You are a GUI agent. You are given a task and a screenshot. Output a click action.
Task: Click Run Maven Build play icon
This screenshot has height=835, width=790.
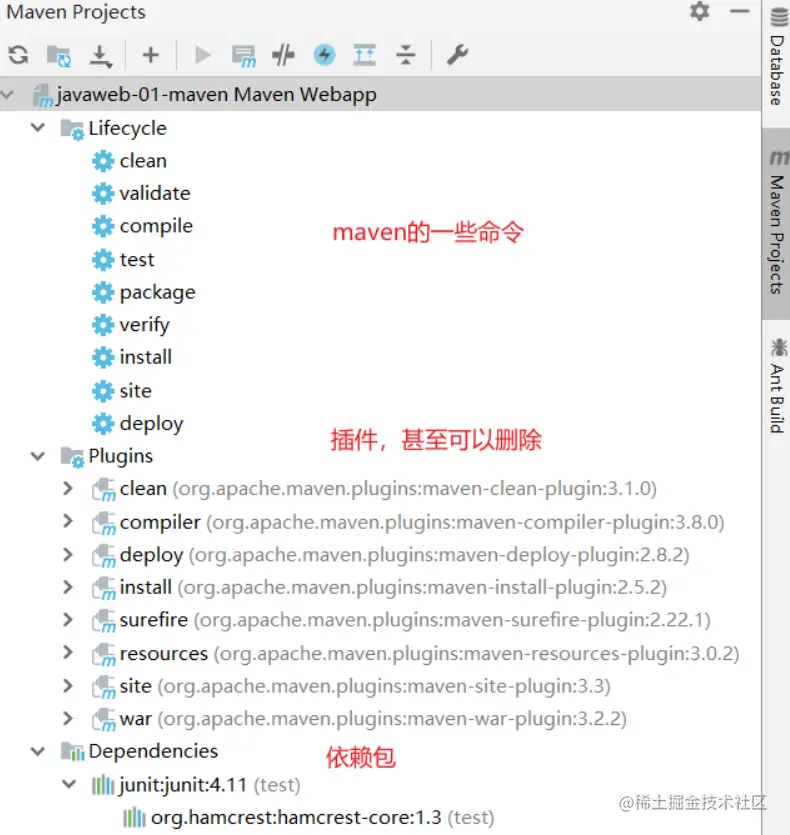click(x=202, y=55)
